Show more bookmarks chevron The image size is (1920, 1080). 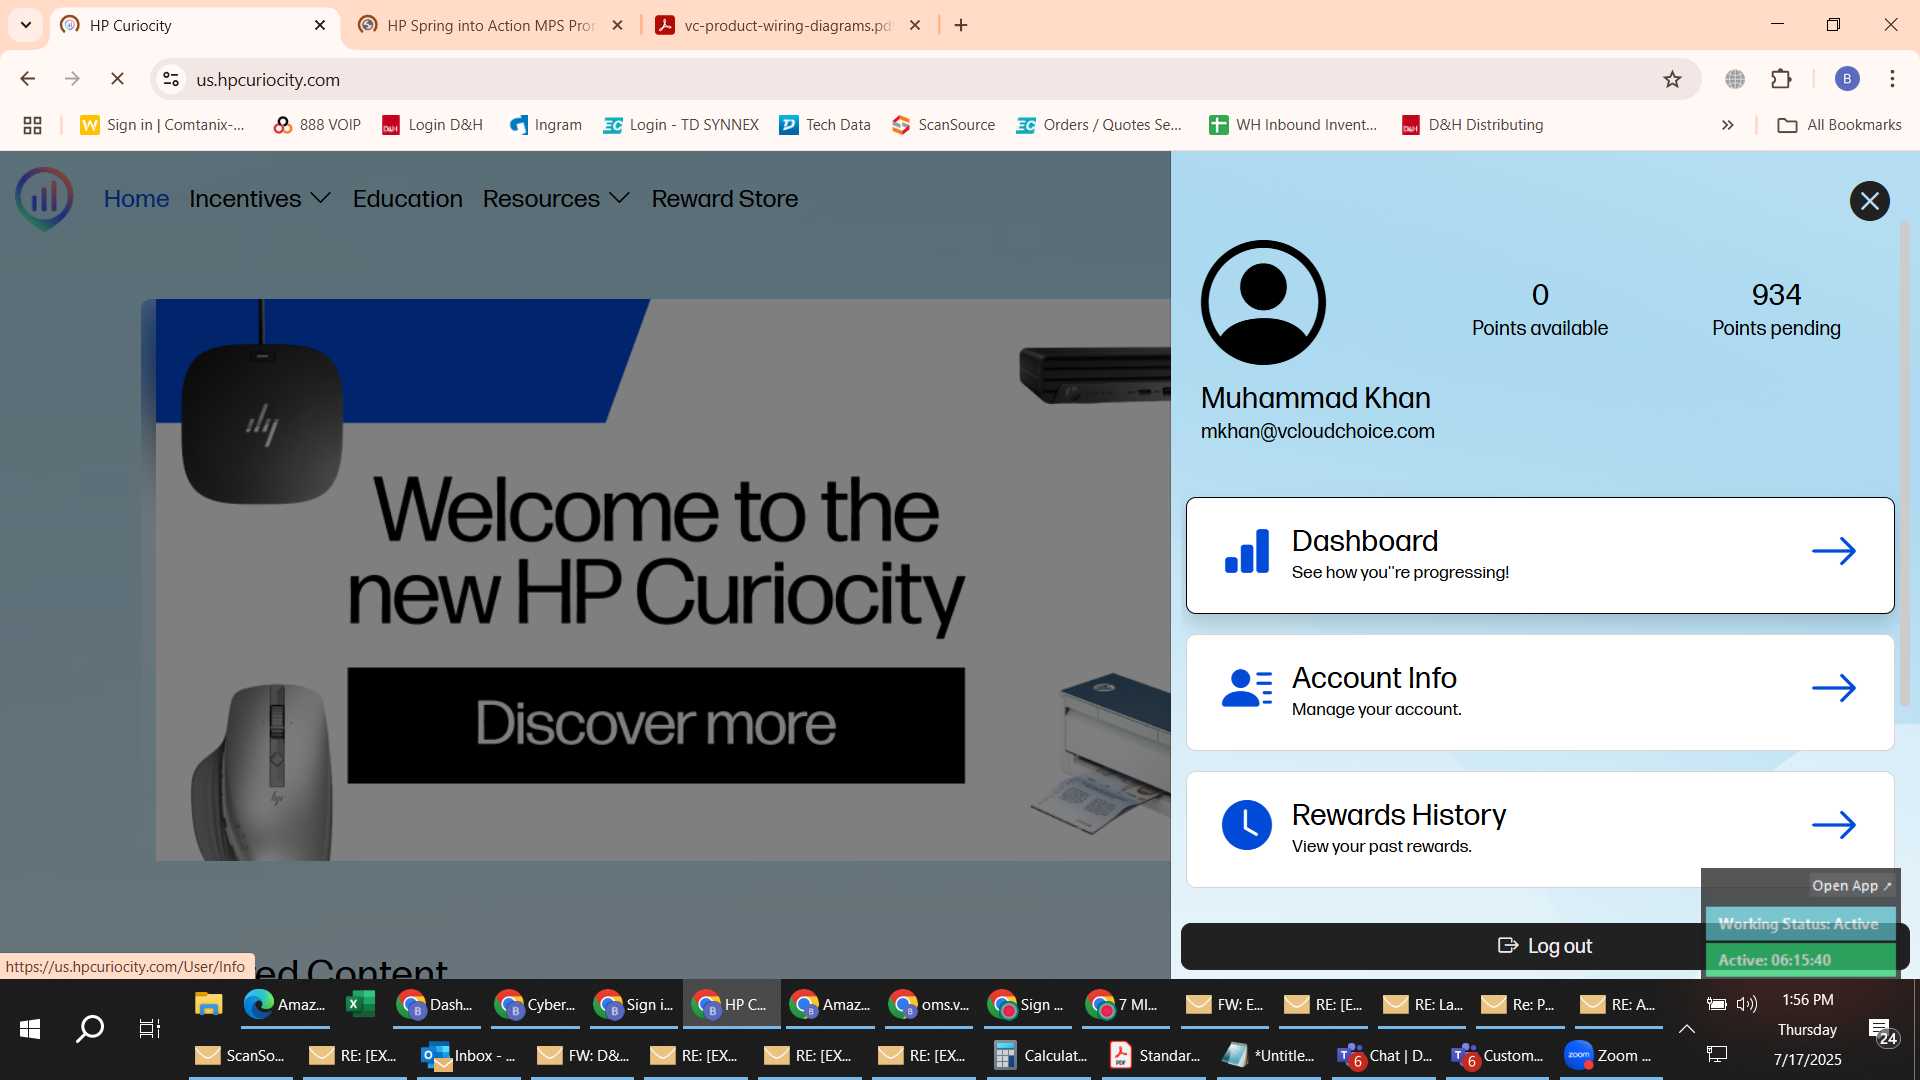coord(1727,125)
